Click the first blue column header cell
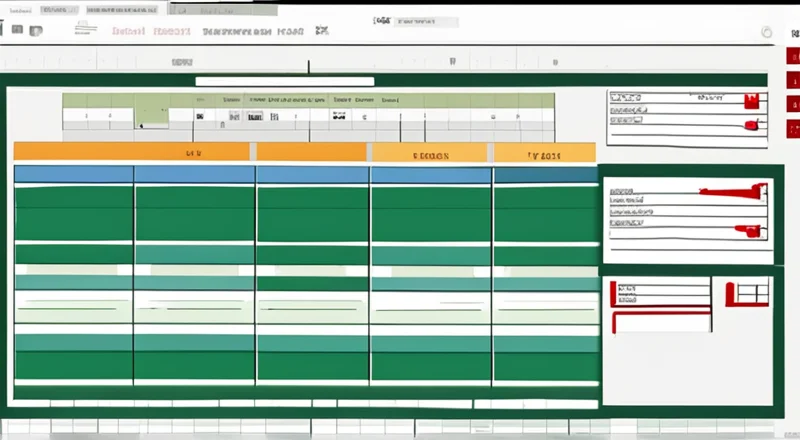This screenshot has width=800, height=440. pos(74,174)
